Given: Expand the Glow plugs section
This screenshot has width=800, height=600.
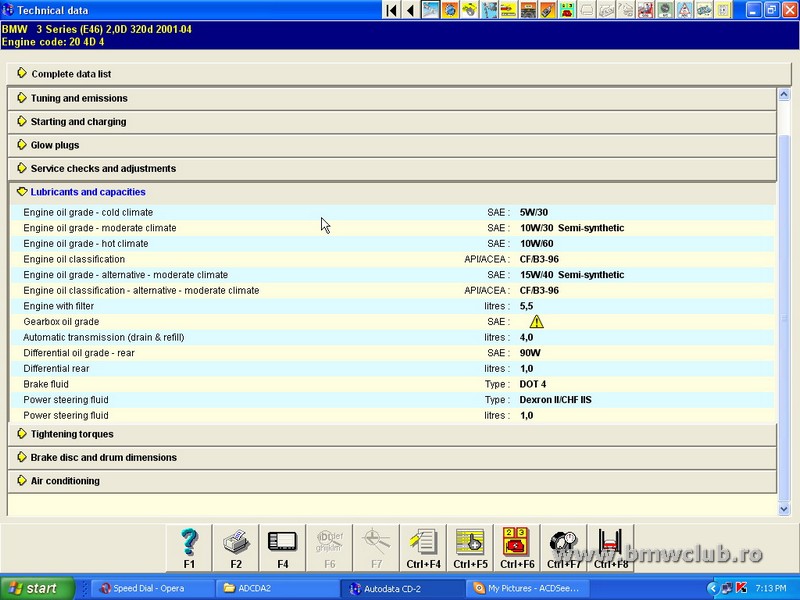Looking at the screenshot, I should (x=54, y=145).
